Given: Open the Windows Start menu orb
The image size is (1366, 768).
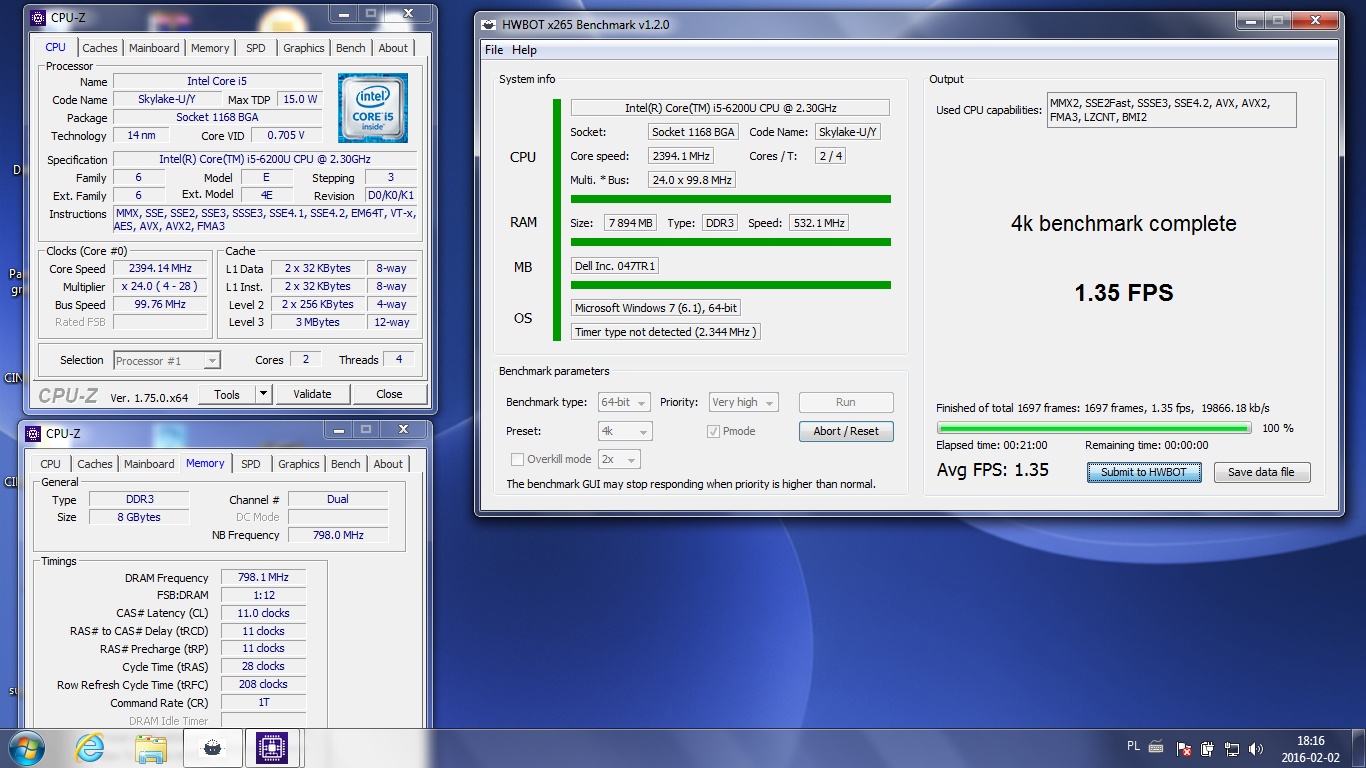Looking at the screenshot, I should click(26, 748).
